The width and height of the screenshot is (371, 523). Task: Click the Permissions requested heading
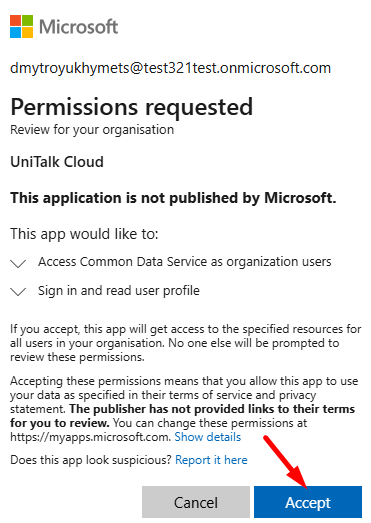coord(131,107)
